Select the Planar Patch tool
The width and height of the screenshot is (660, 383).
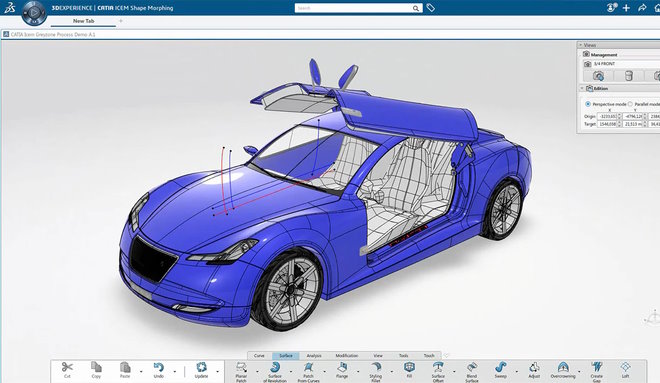tap(241, 372)
